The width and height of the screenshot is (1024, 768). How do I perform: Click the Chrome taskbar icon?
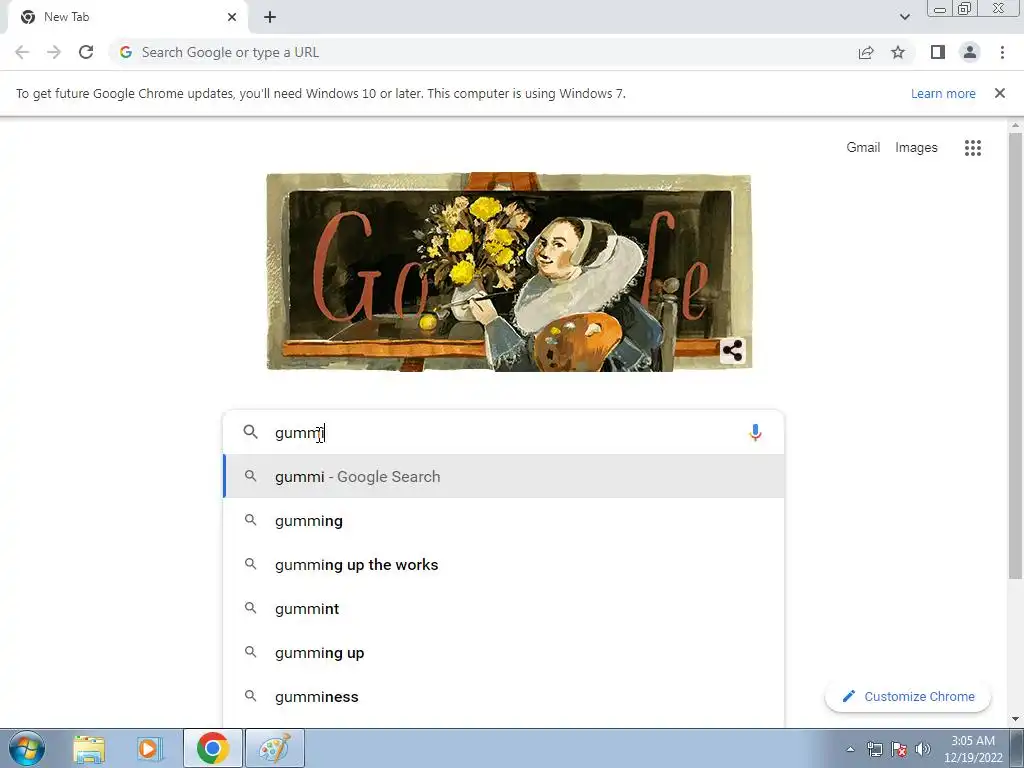(213, 748)
